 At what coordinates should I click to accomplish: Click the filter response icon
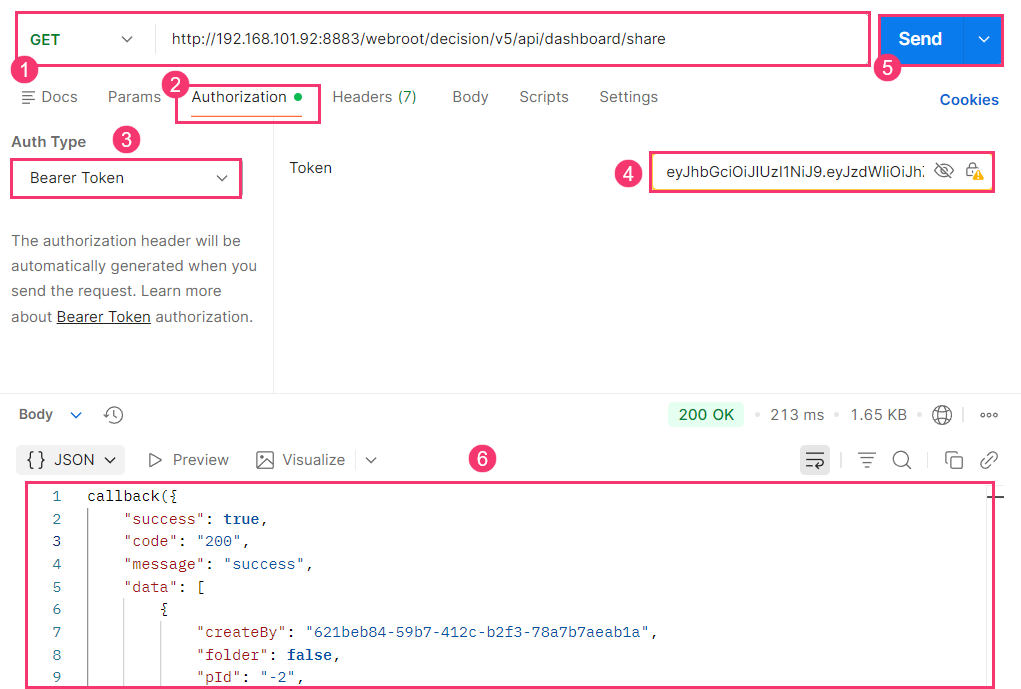tap(867, 460)
